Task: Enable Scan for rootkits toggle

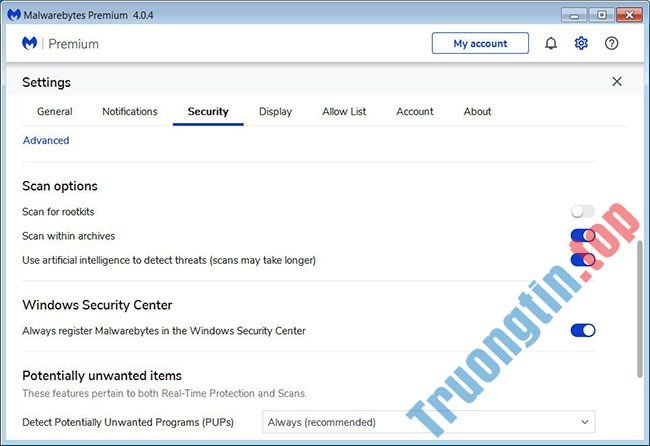Action: click(x=582, y=212)
